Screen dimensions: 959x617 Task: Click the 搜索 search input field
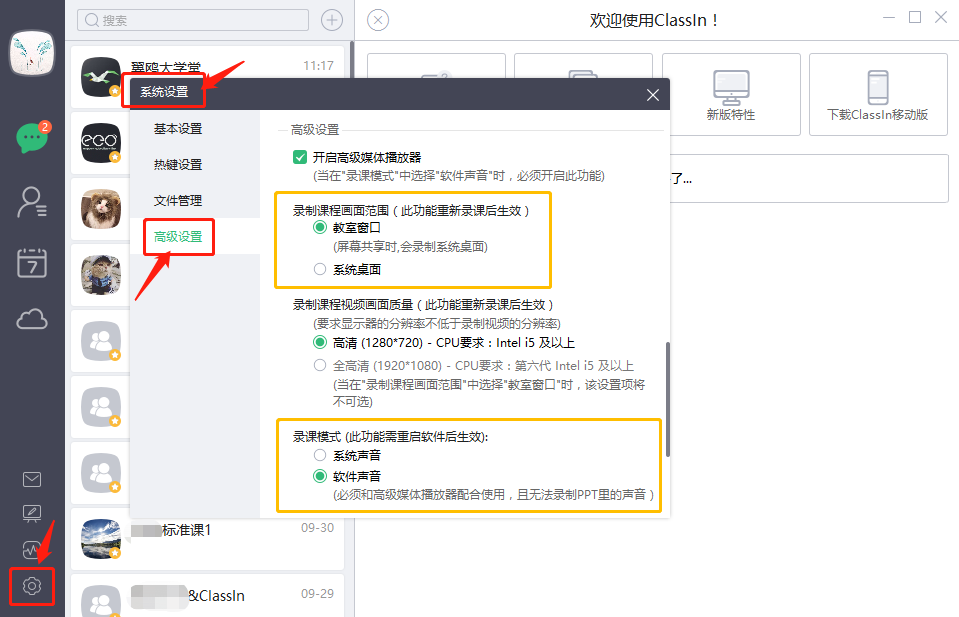(193, 20)
